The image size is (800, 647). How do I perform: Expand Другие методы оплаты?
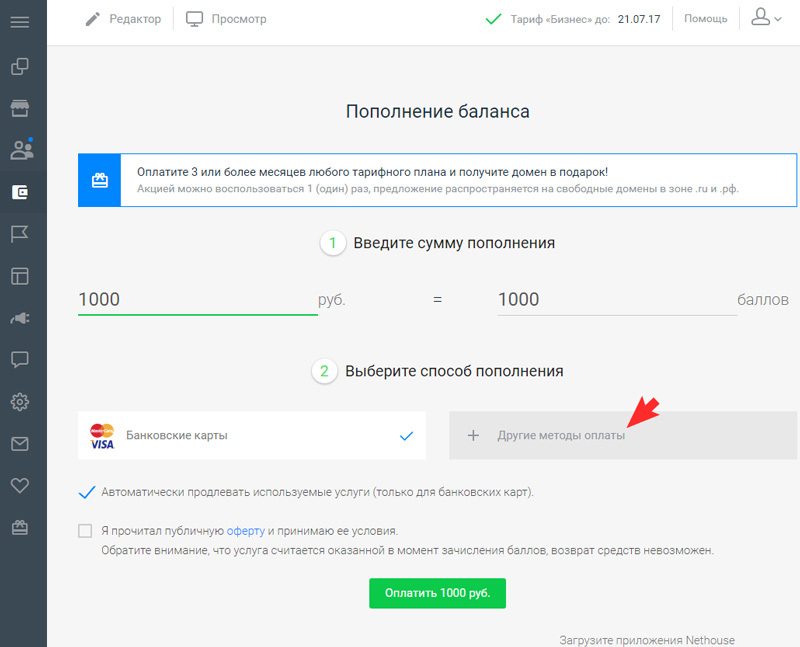pos(623,435)
